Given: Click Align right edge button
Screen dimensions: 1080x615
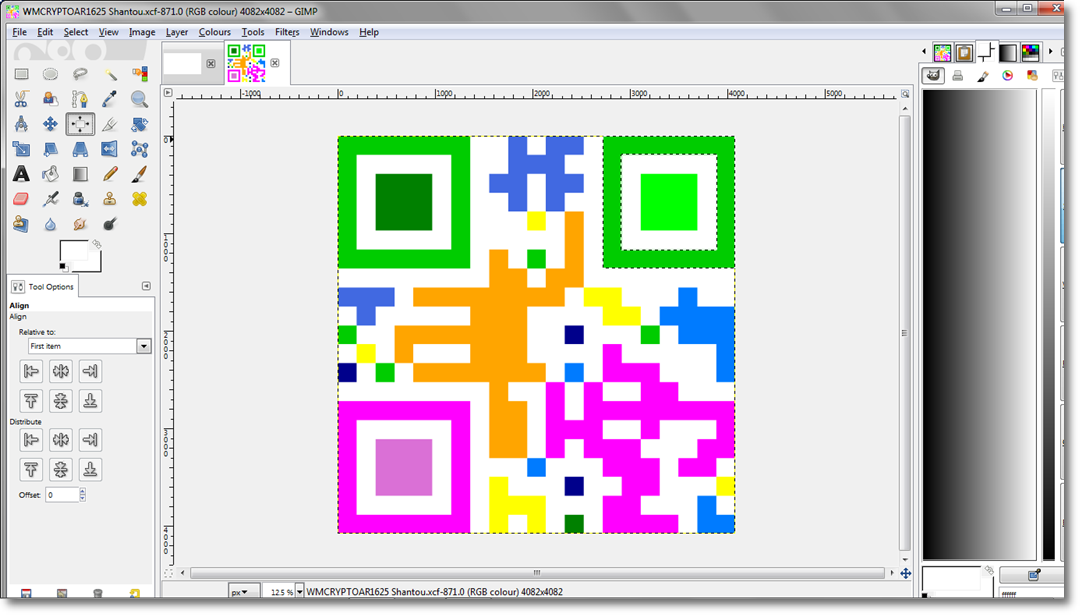Looking at the screenshot, I should [x=90, y=371].
